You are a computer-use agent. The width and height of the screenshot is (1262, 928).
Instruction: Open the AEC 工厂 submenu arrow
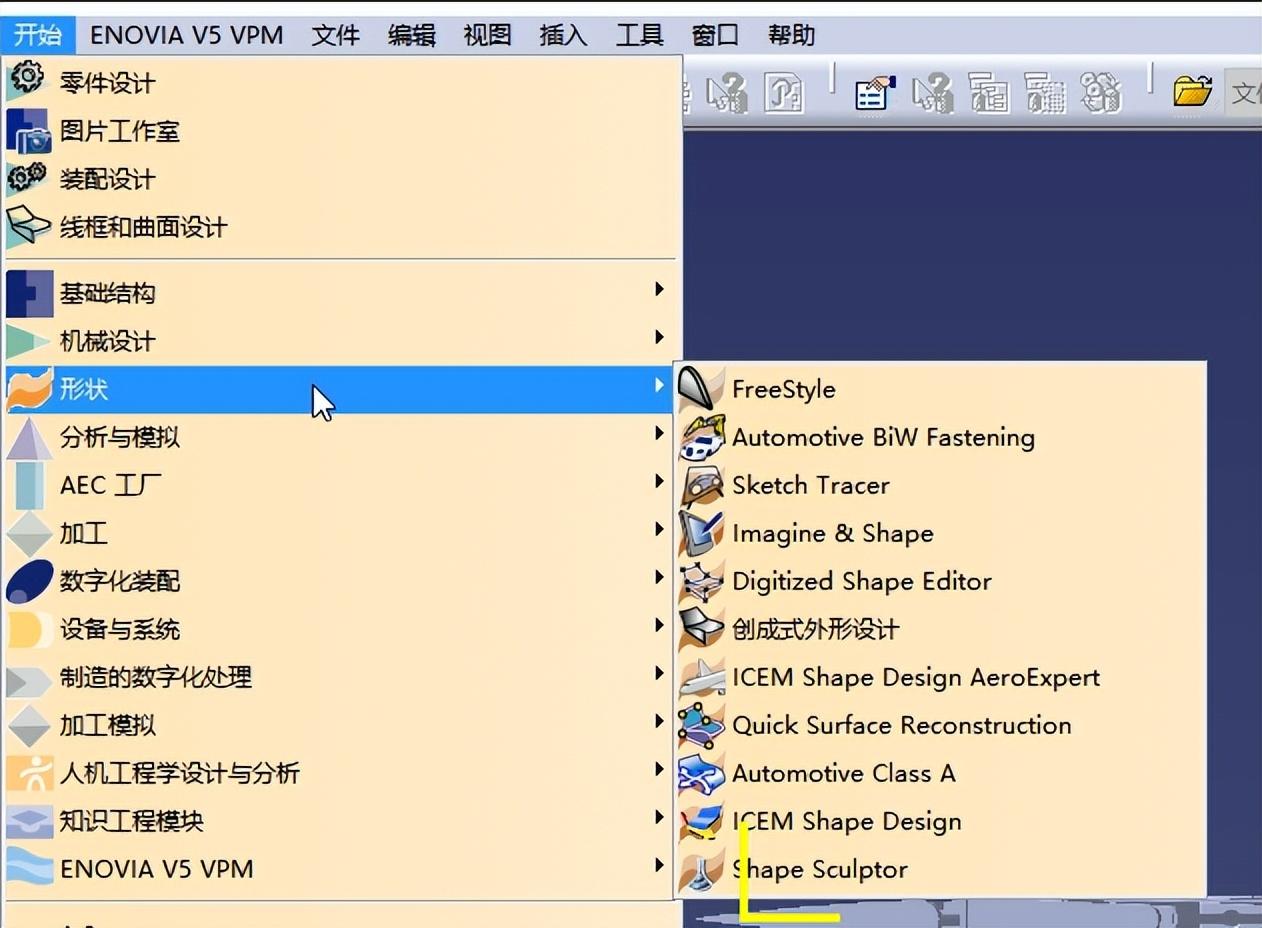tap(659, 481)
